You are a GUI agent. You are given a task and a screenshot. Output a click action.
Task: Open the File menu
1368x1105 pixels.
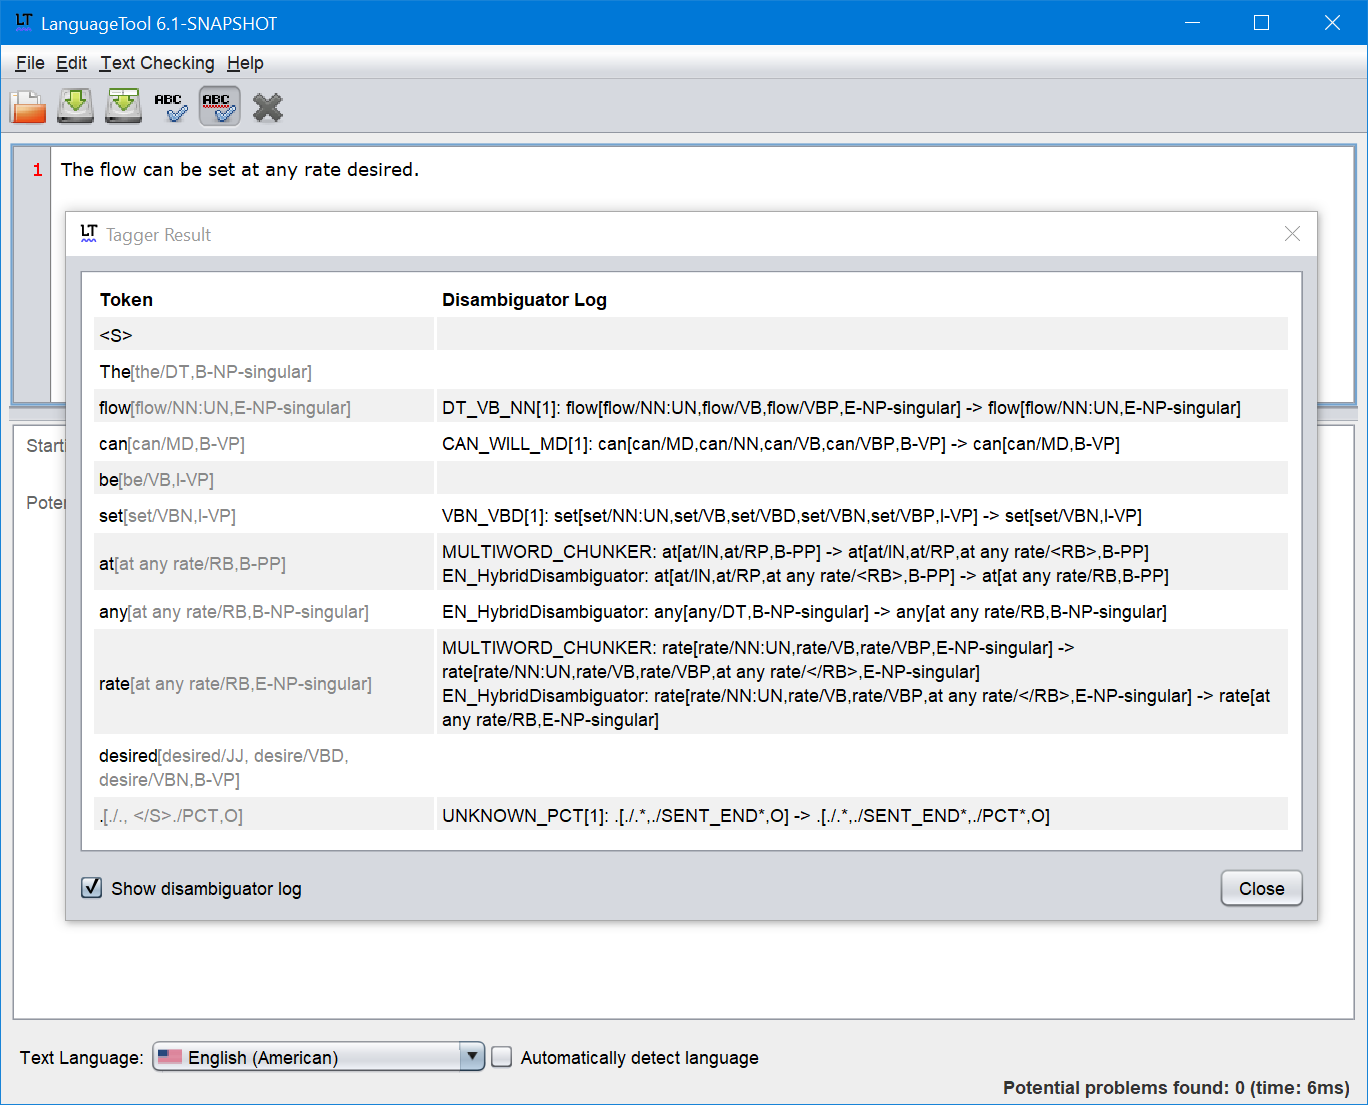pyautogui.click(x=29, y=62)
